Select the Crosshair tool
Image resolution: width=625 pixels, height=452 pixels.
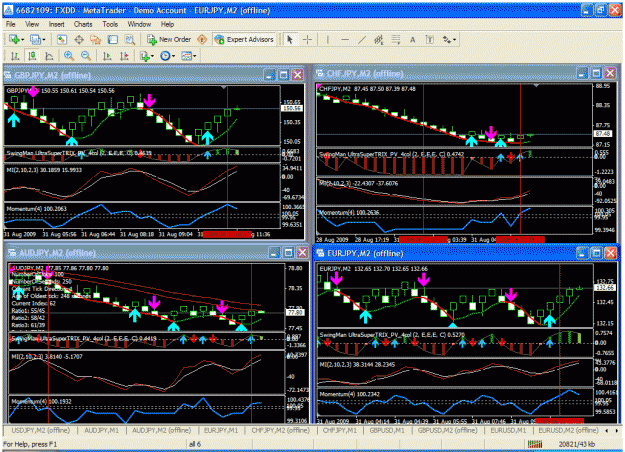[307, 39]
